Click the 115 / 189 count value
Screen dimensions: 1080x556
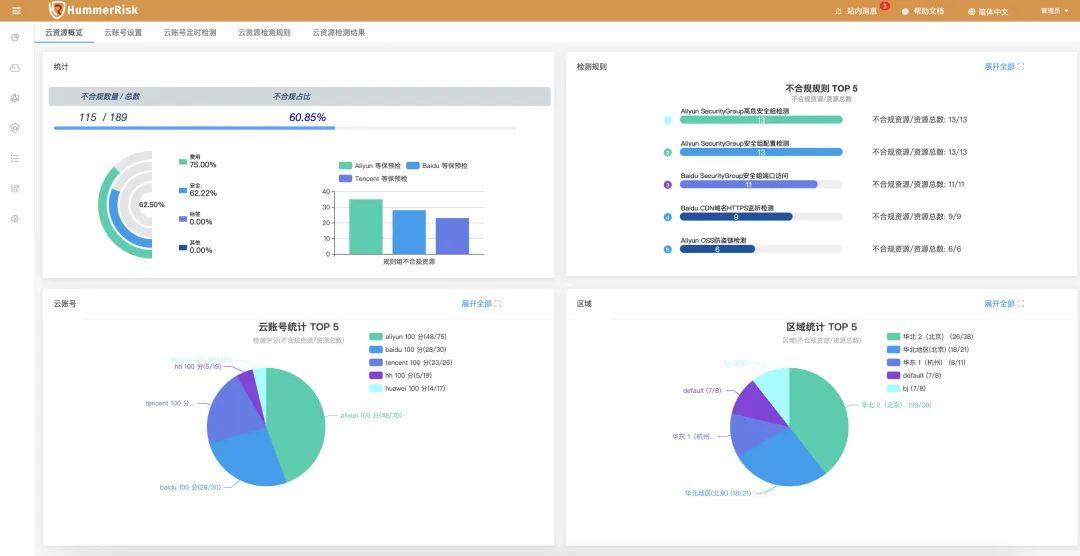coord(103,117)
